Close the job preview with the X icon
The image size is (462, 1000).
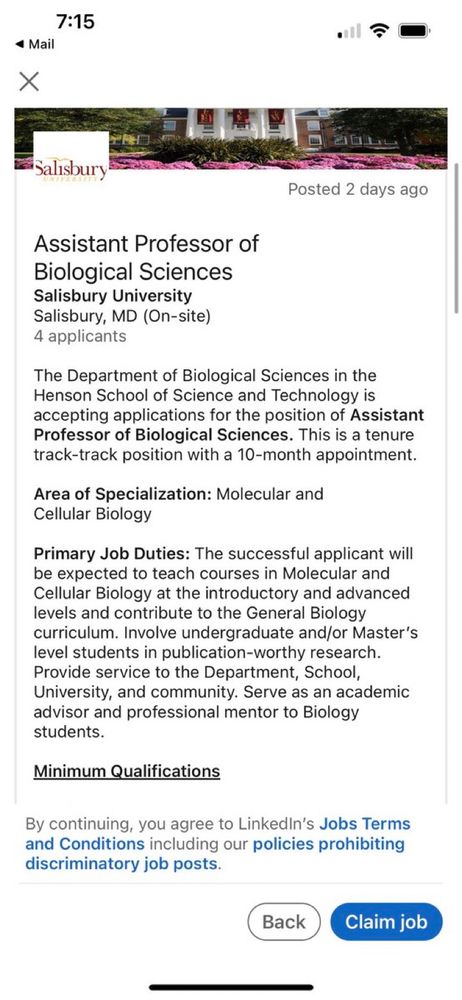tap(29, 81)
